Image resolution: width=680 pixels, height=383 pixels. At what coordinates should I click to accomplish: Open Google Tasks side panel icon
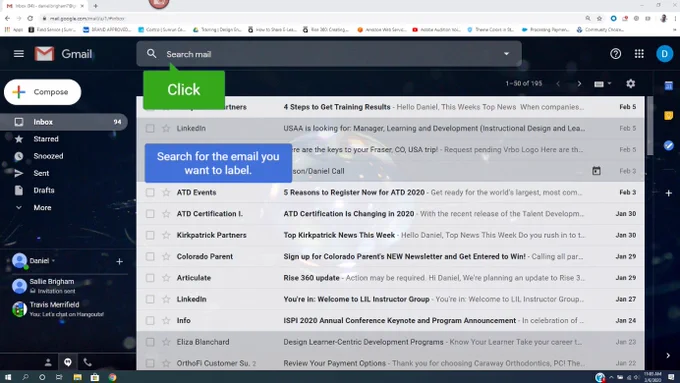668,145
